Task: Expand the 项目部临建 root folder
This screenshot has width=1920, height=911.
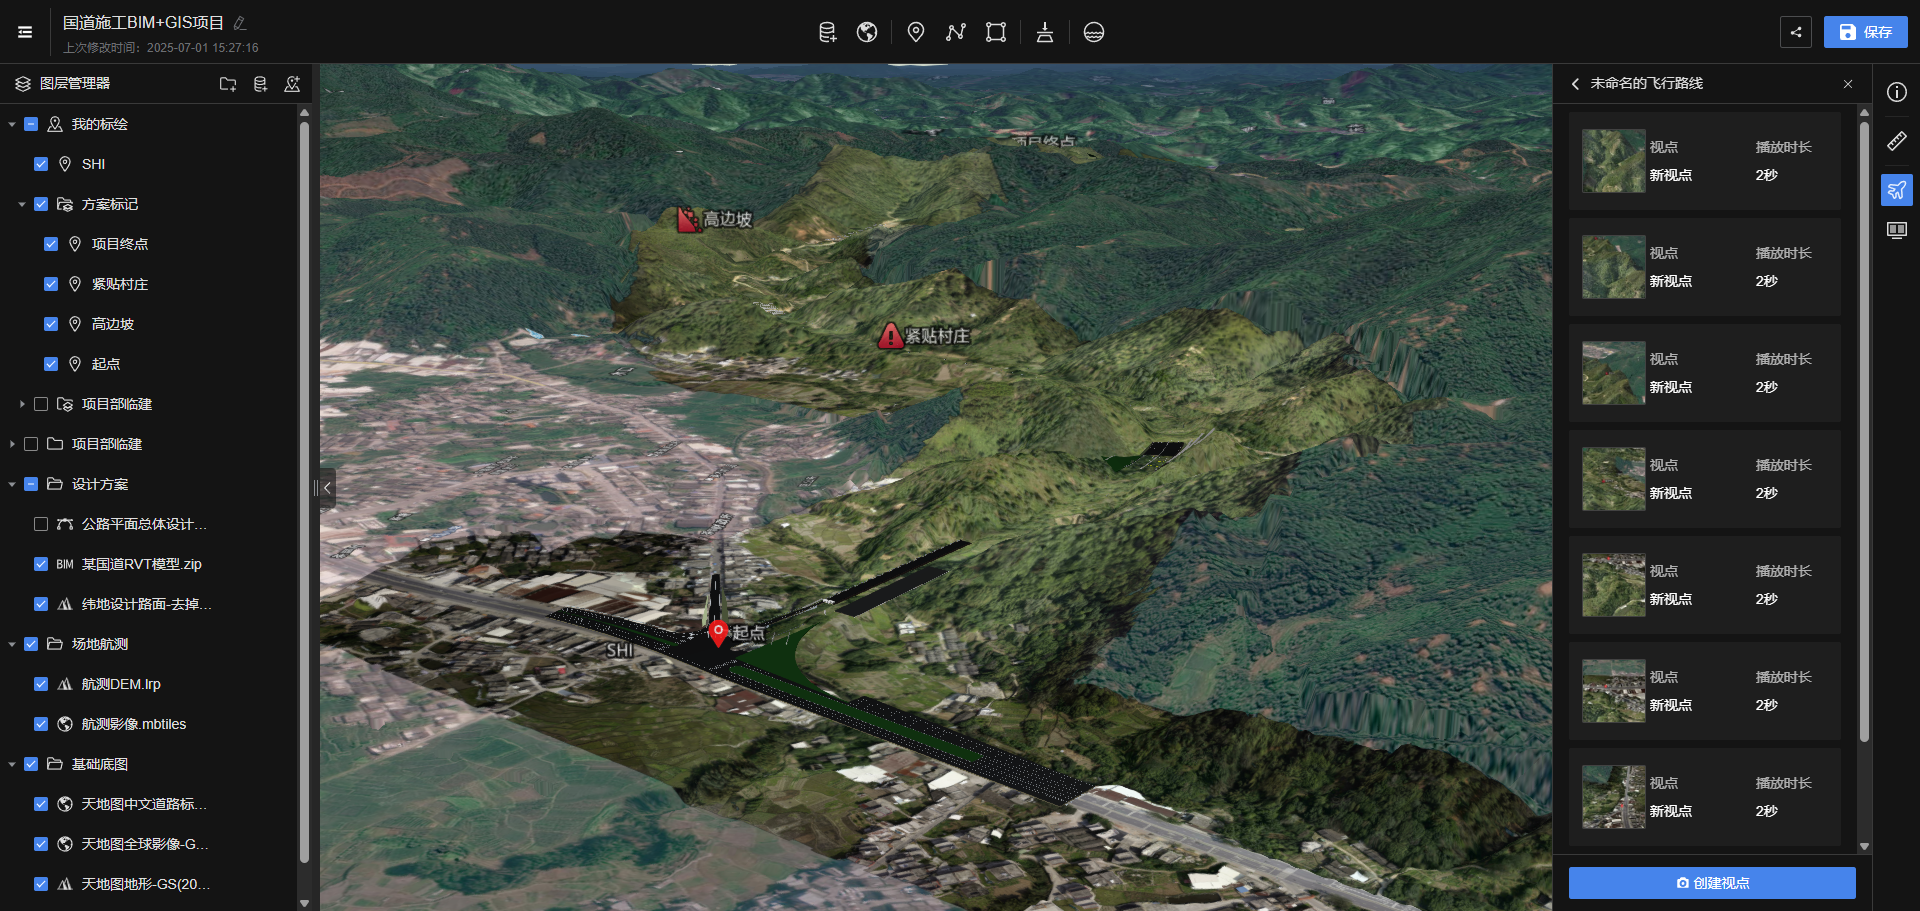Action: 12,444
